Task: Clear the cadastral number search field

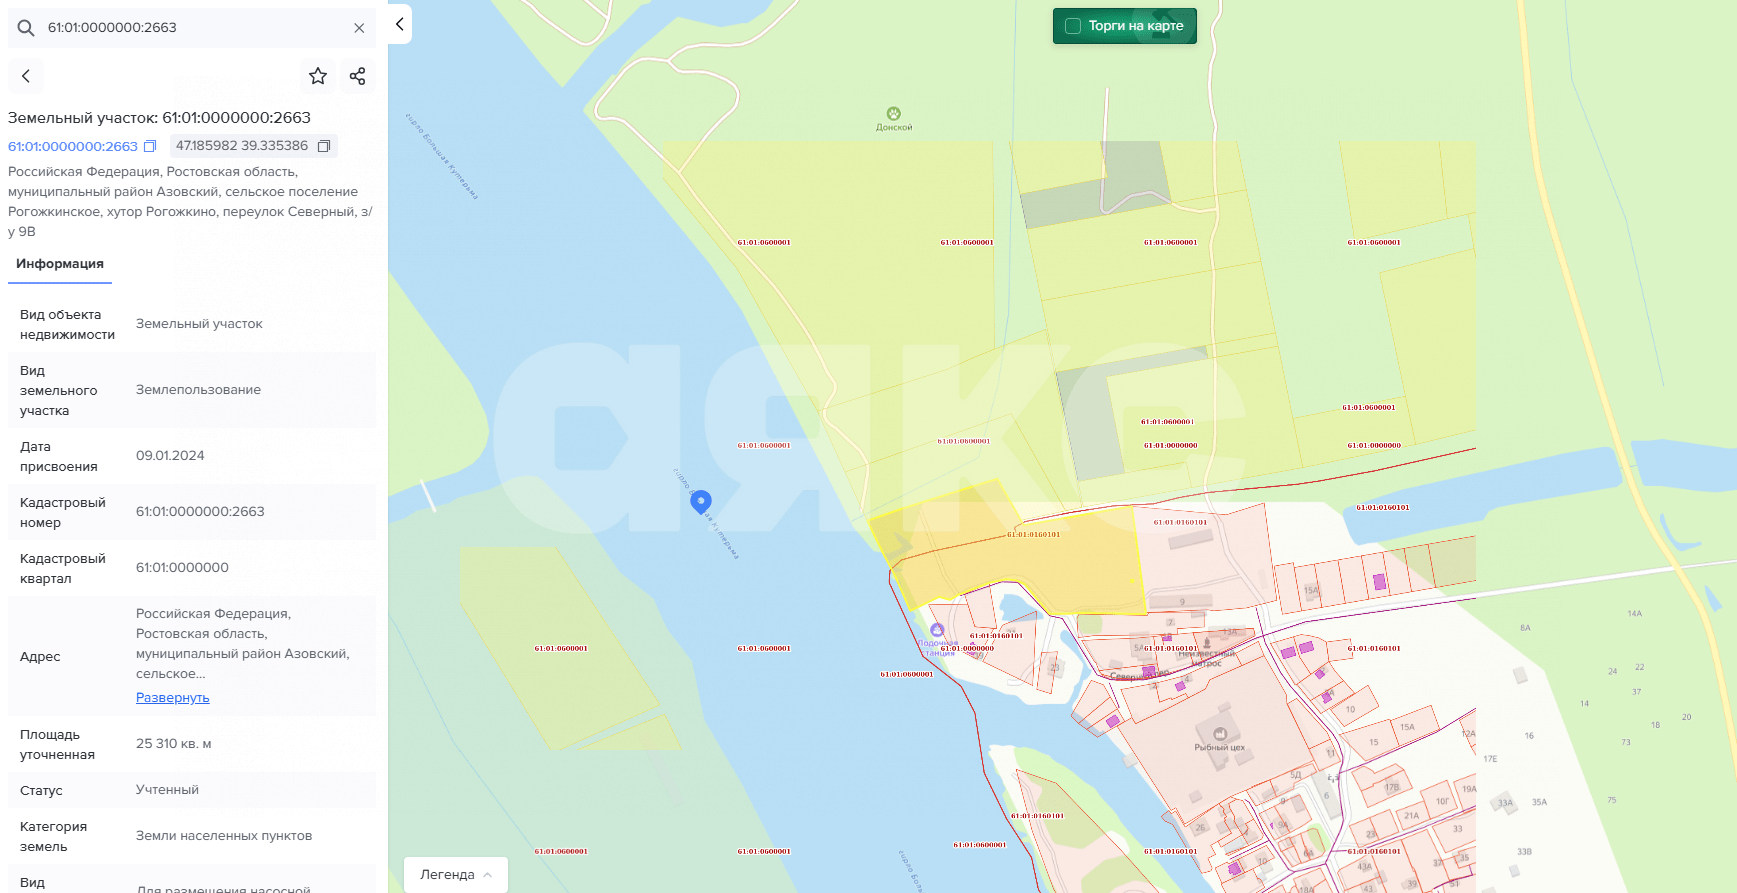Action: coord(359,28)
